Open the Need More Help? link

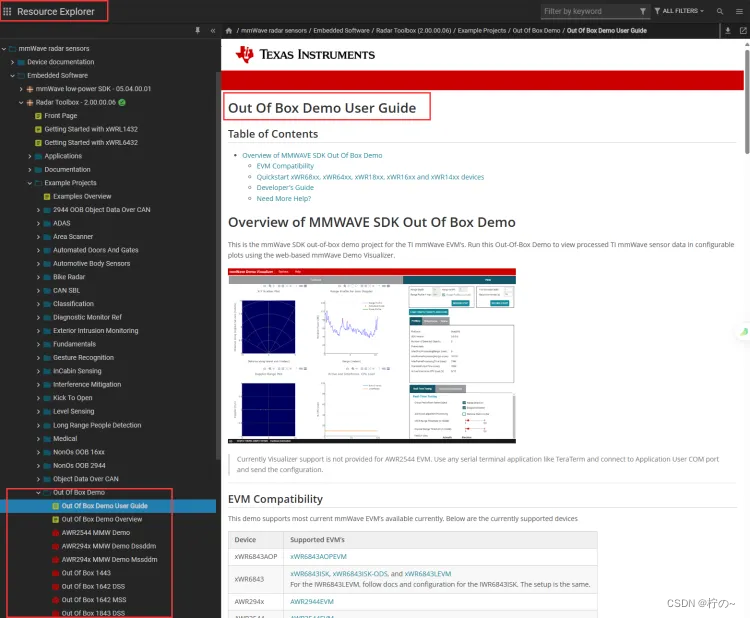click(x=284, y=199)
